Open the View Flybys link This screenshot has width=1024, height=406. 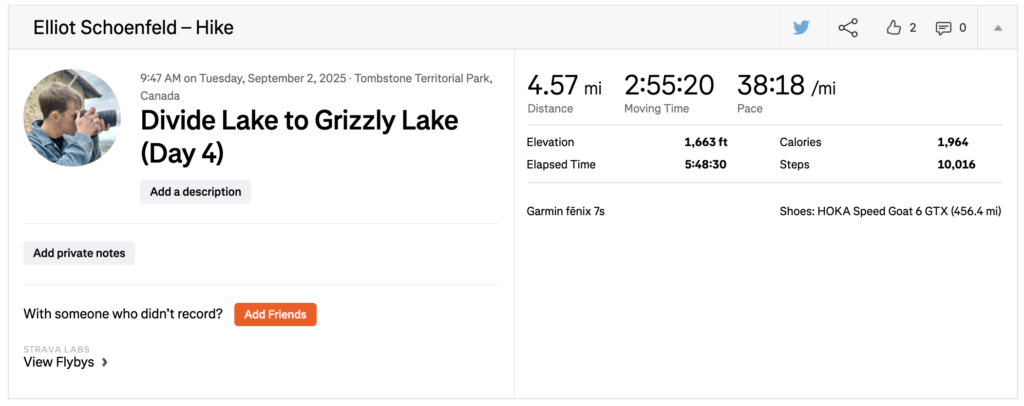click(59, 362)
